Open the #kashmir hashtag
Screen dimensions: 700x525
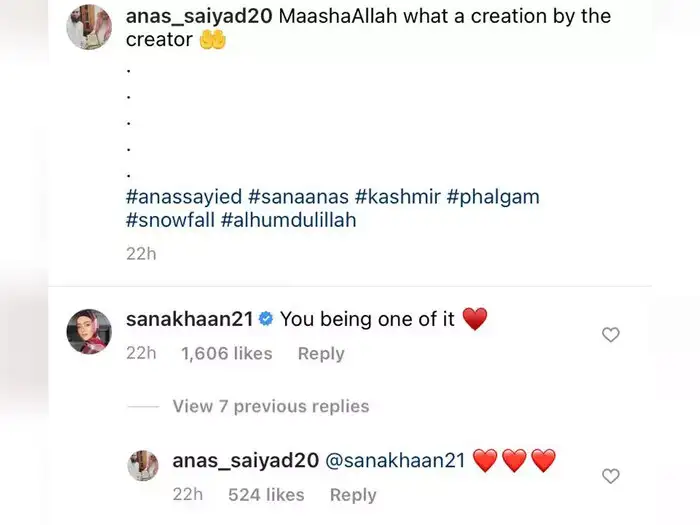(x=405, y=197)
